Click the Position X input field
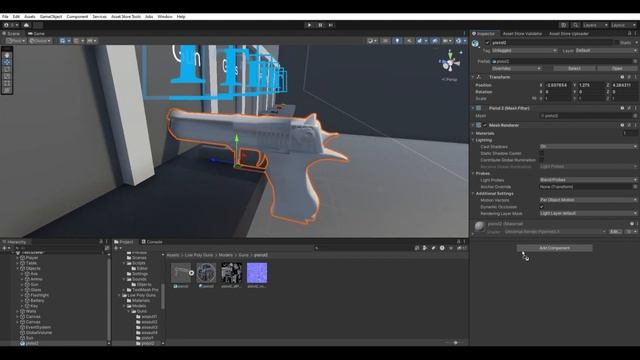Image resolution: width=640 pixels, height=360 pixels. [558, 85]
